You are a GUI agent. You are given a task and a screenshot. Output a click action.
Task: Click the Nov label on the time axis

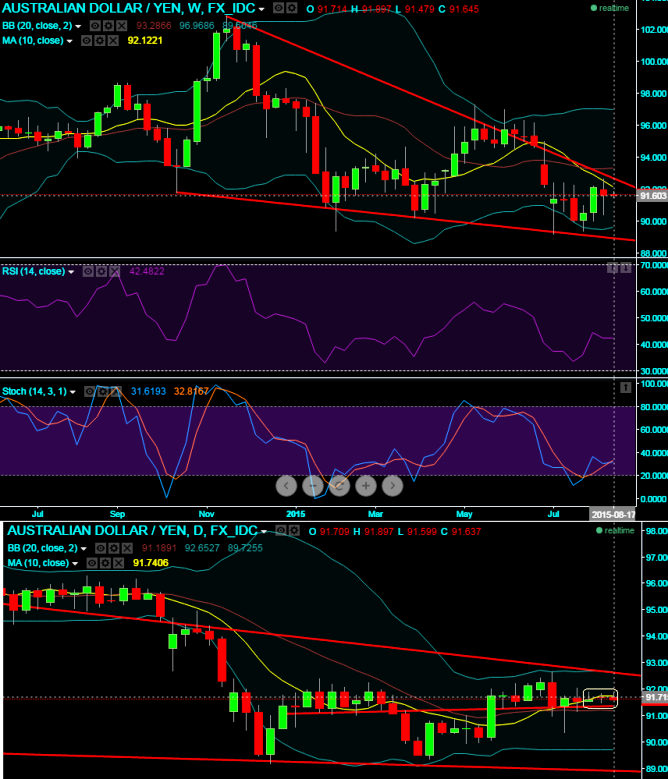pyautogui.click(x=206, y=514)
